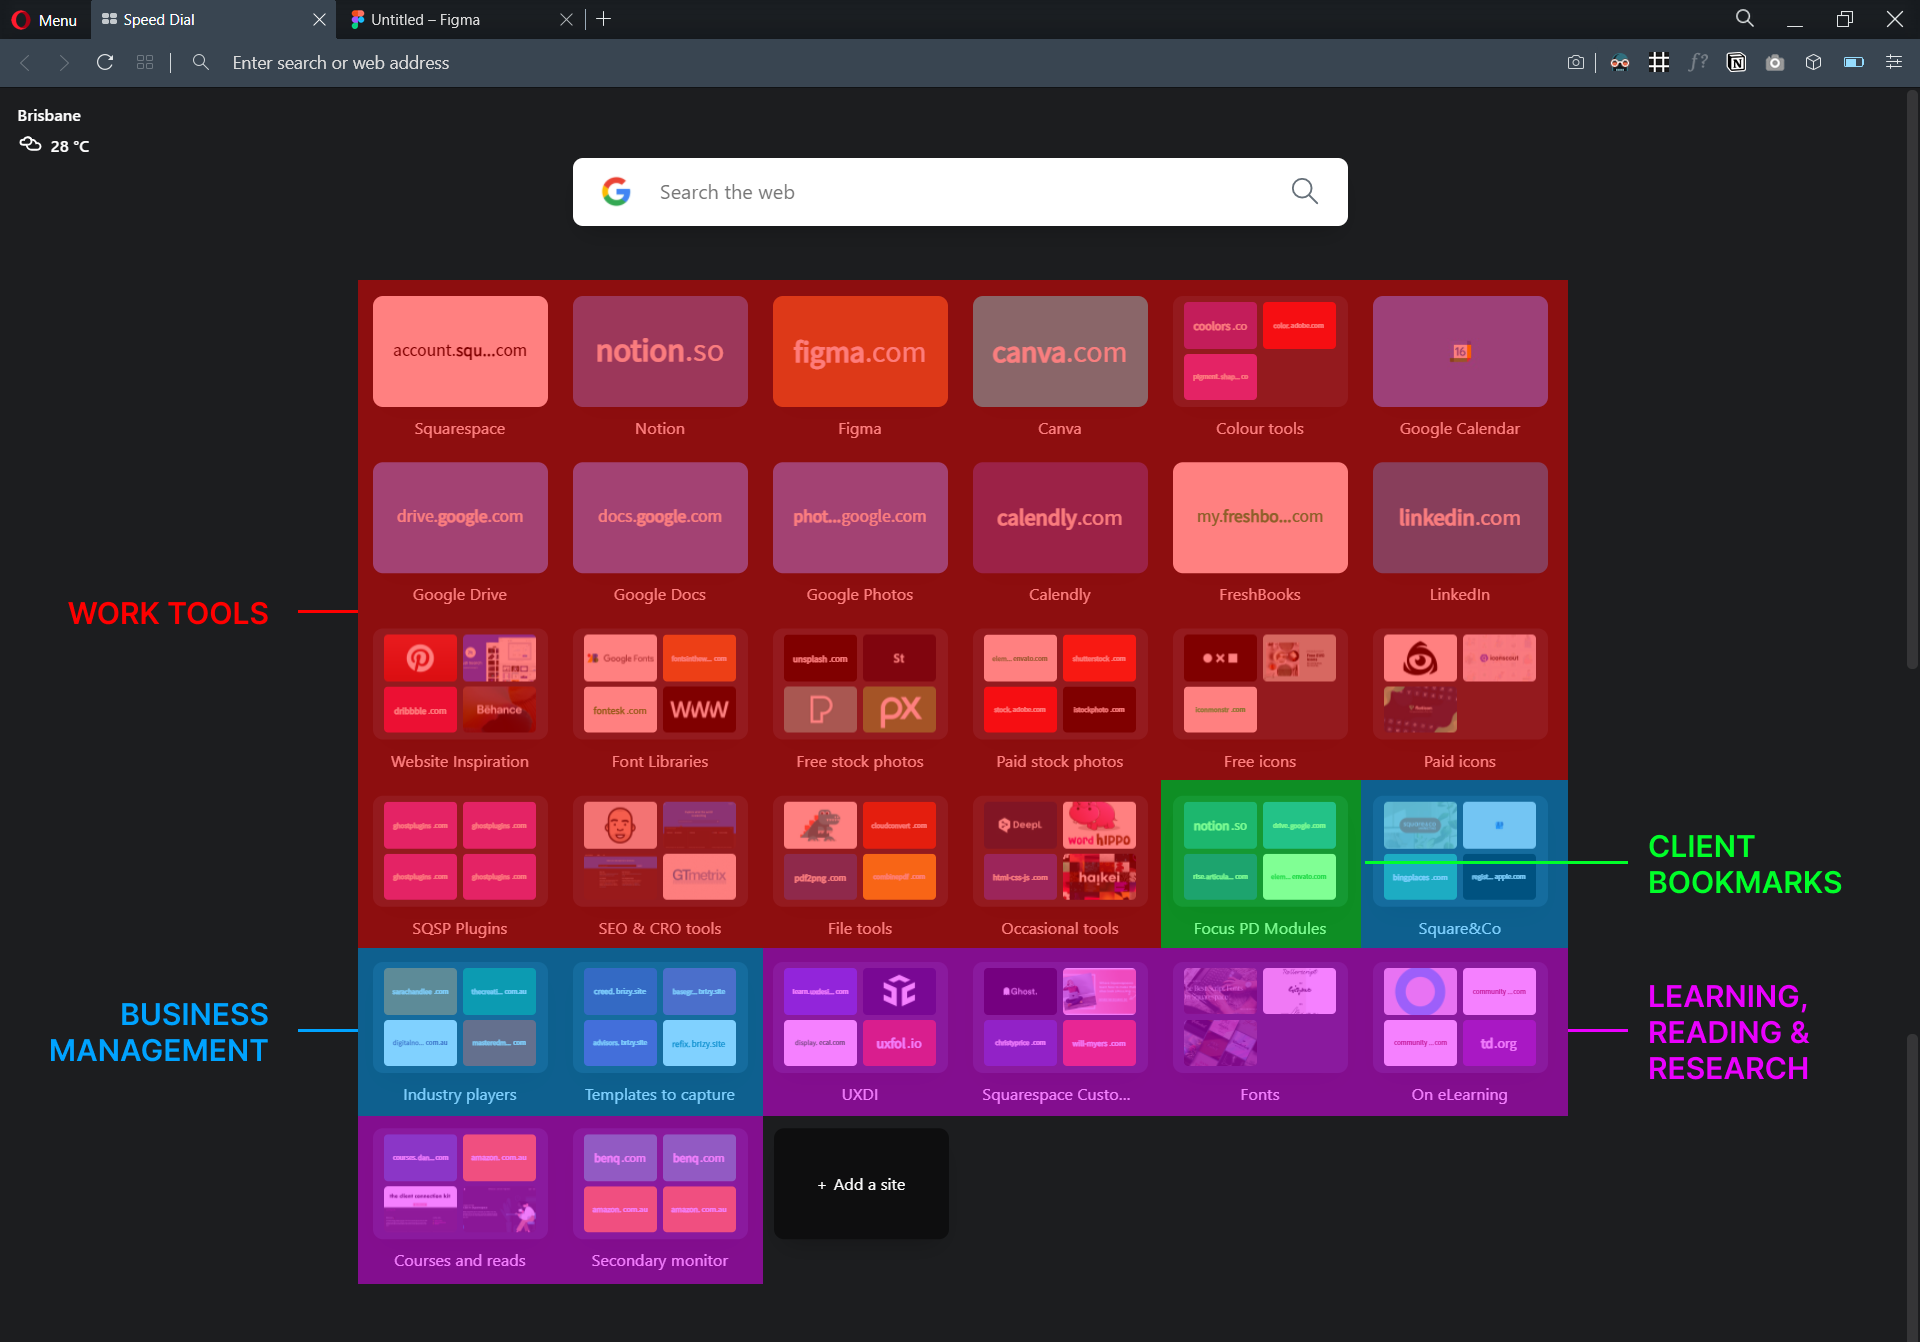Open the Squarespace speed dial tile

460,351
